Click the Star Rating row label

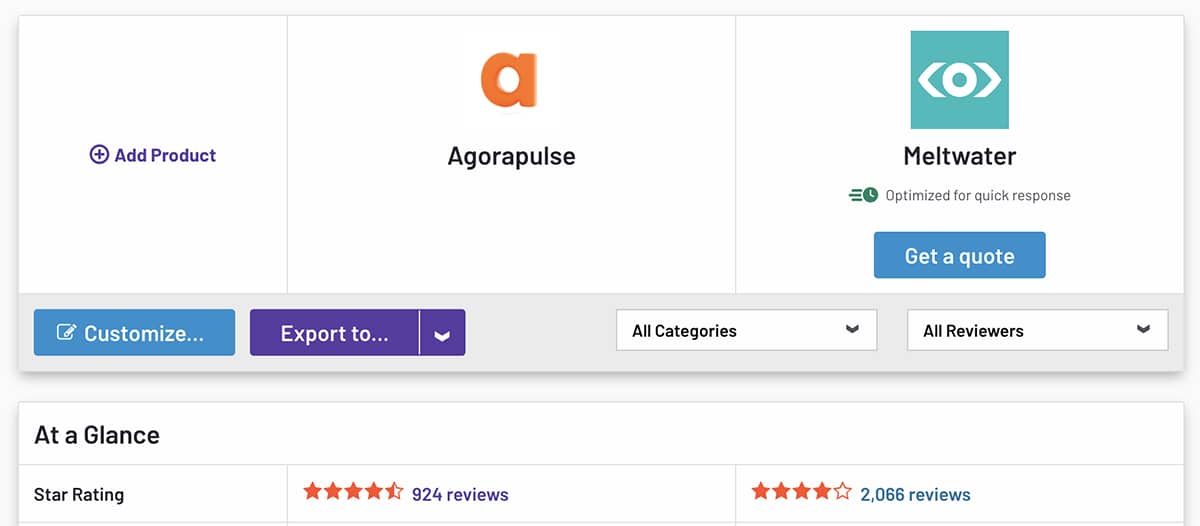(79, 494)
